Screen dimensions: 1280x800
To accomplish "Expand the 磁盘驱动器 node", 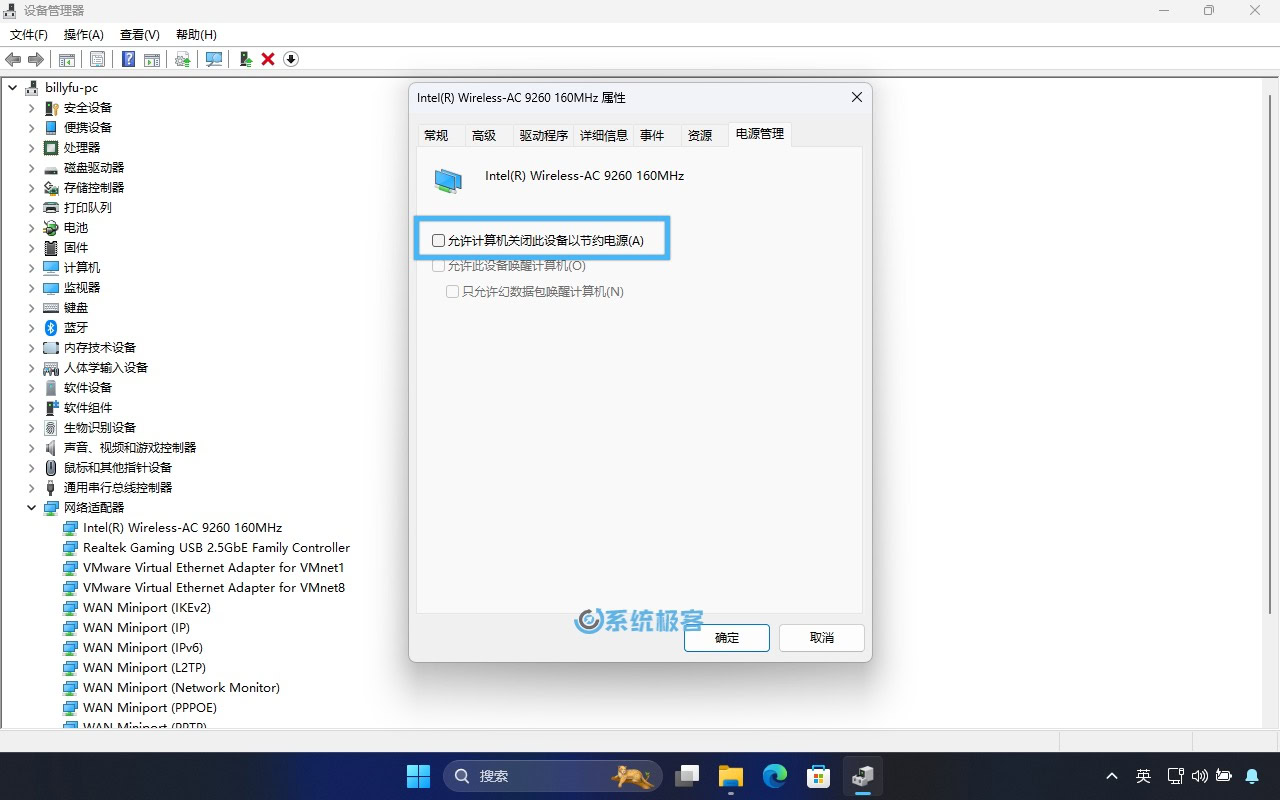I will 31,167.
